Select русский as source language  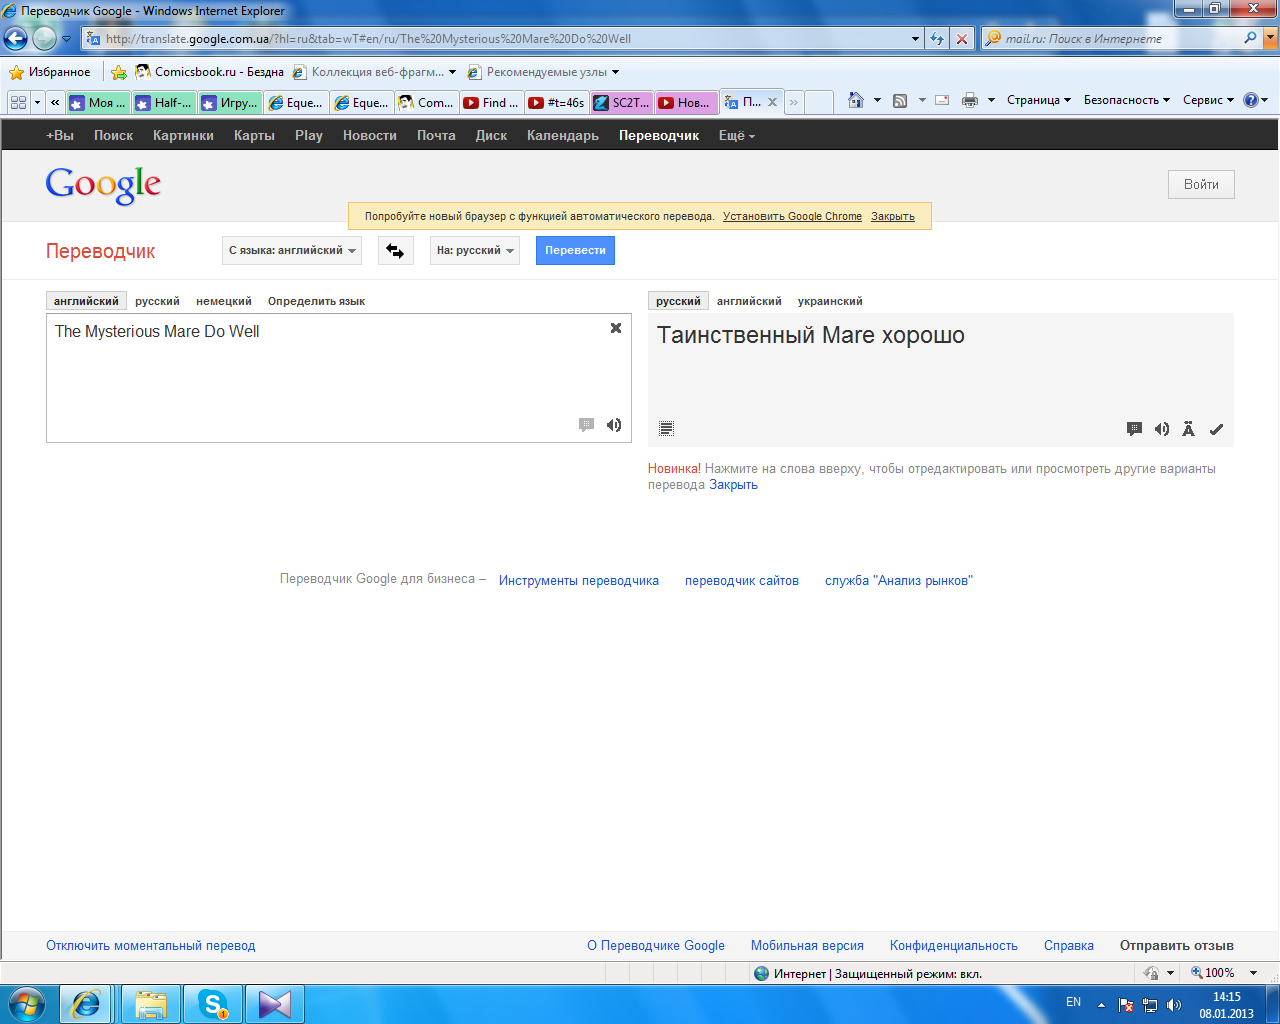pos(157,301)
